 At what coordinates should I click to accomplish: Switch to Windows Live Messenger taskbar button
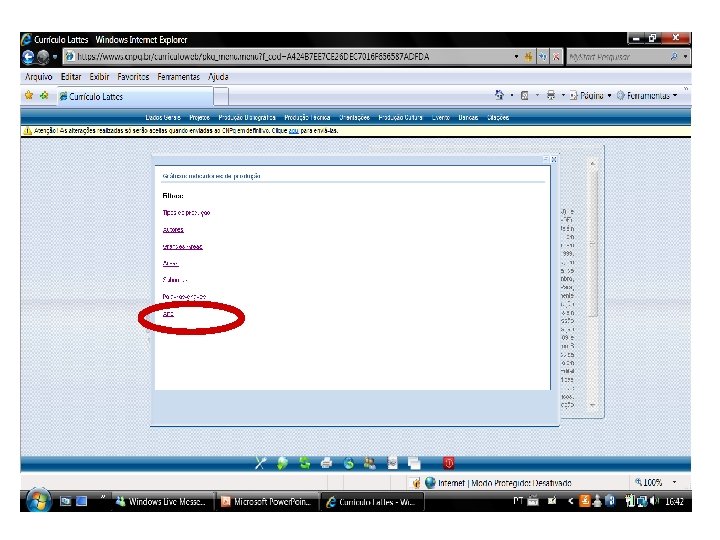click(162, 501)
